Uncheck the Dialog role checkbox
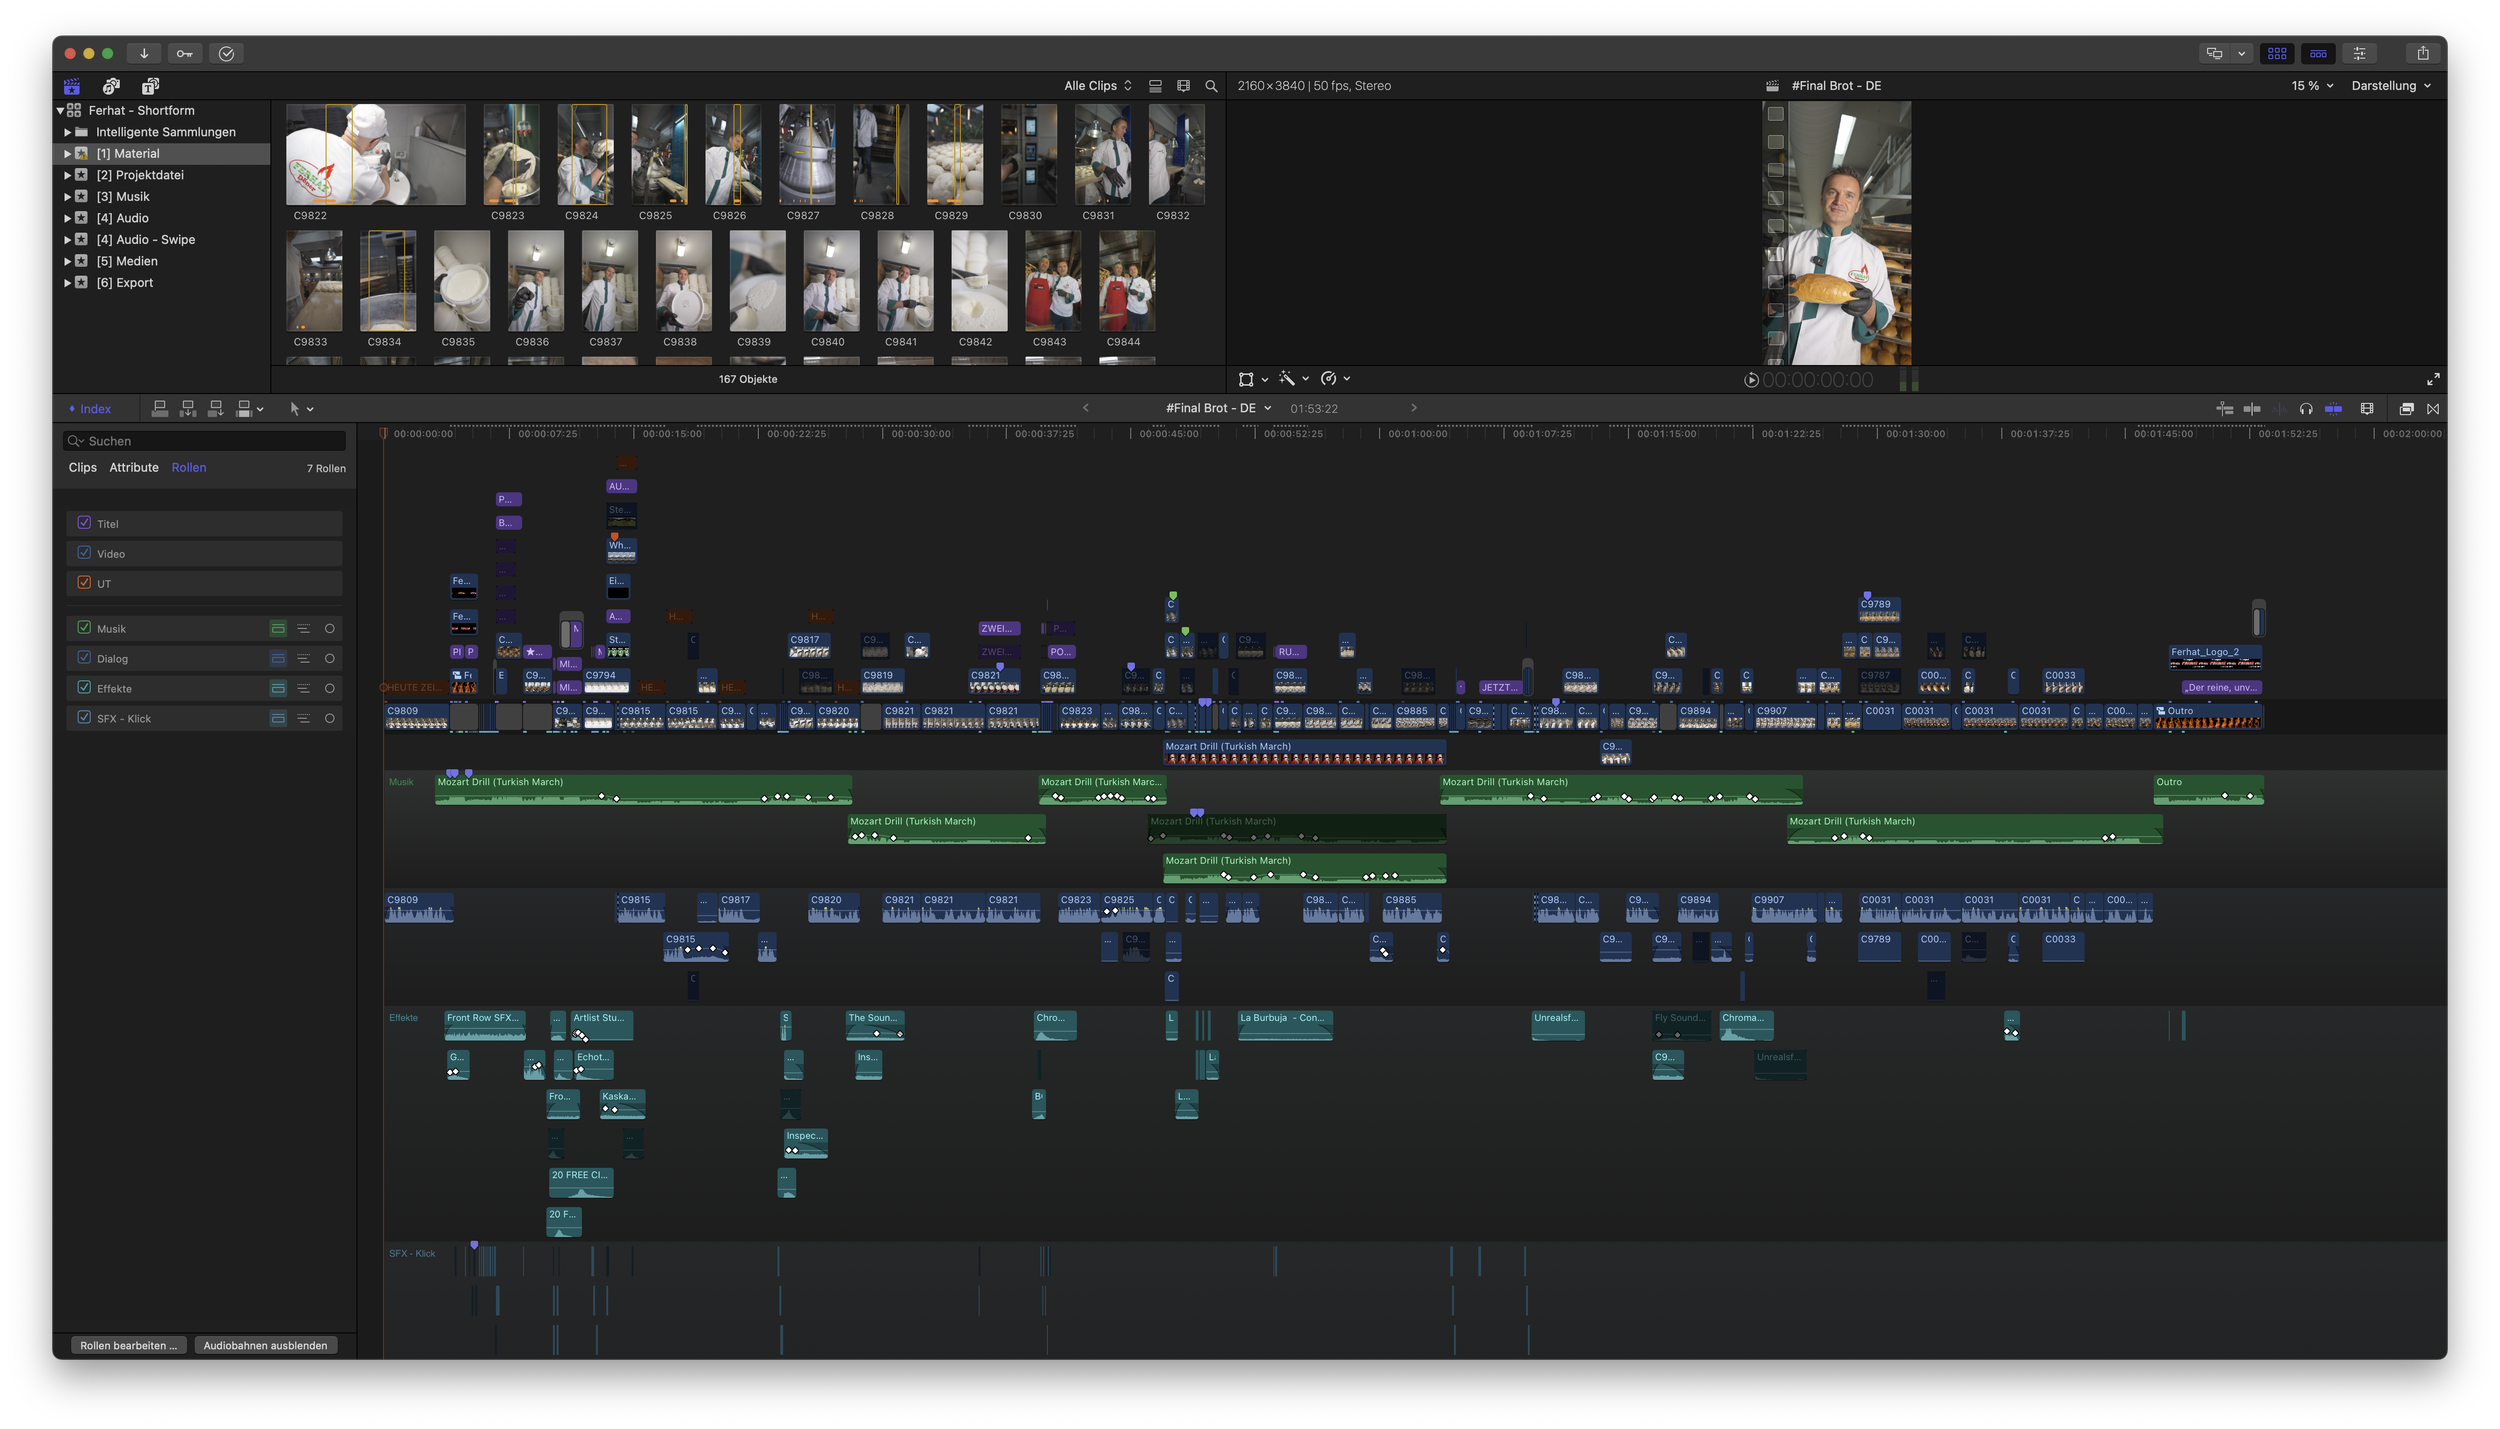Viewport: 2500px width, 1429px height. pos(84,658)
